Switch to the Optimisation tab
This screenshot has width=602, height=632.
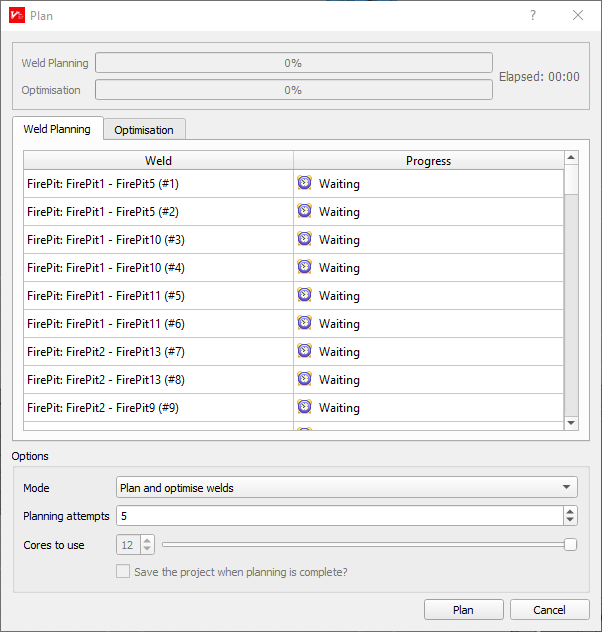click(144, 130)
